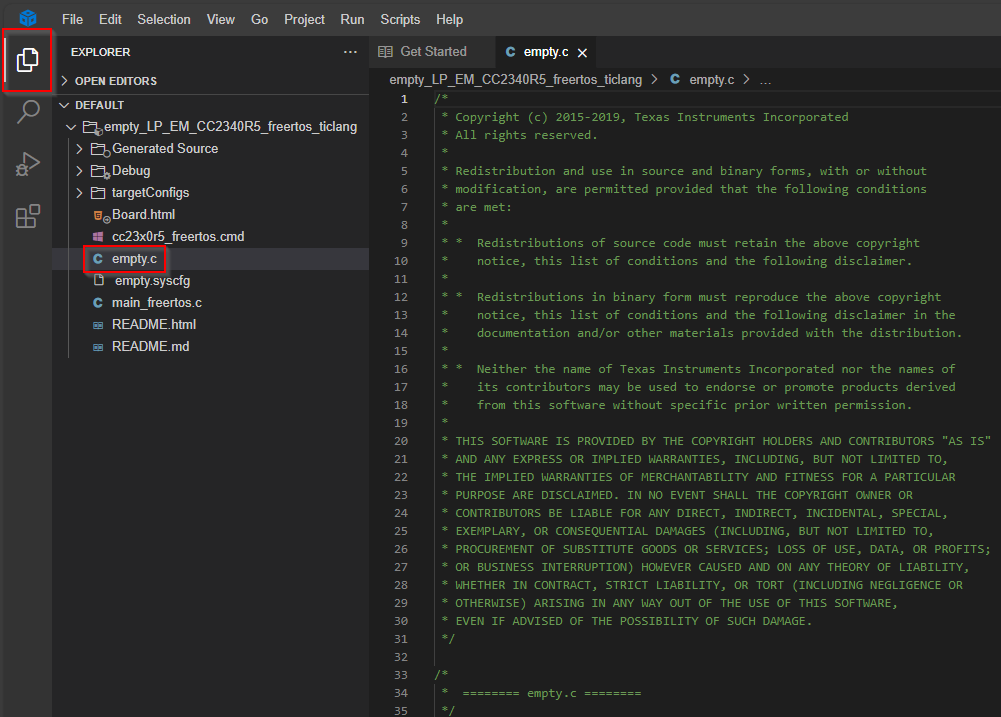This screenshot has width=1001, height=717.
Task: Close the empty.c editor tab
Action: (583, 52)
